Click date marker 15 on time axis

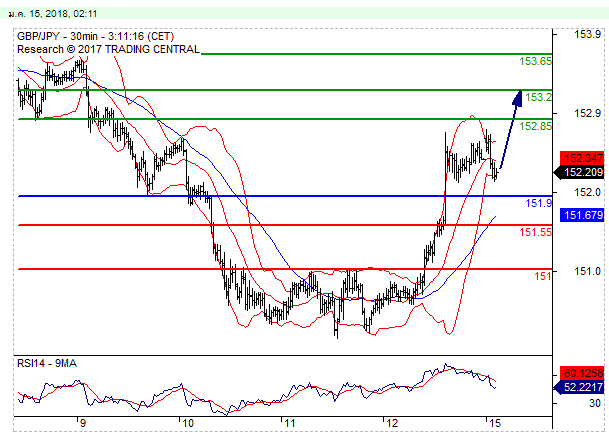(495, 423)
